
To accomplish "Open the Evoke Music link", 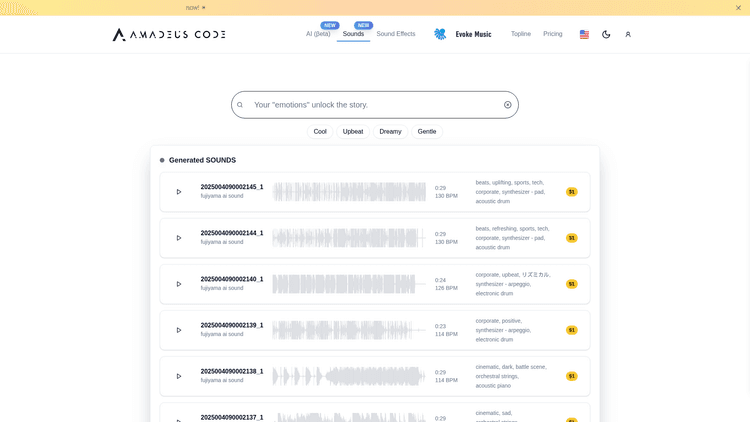I will pos(473,34).
